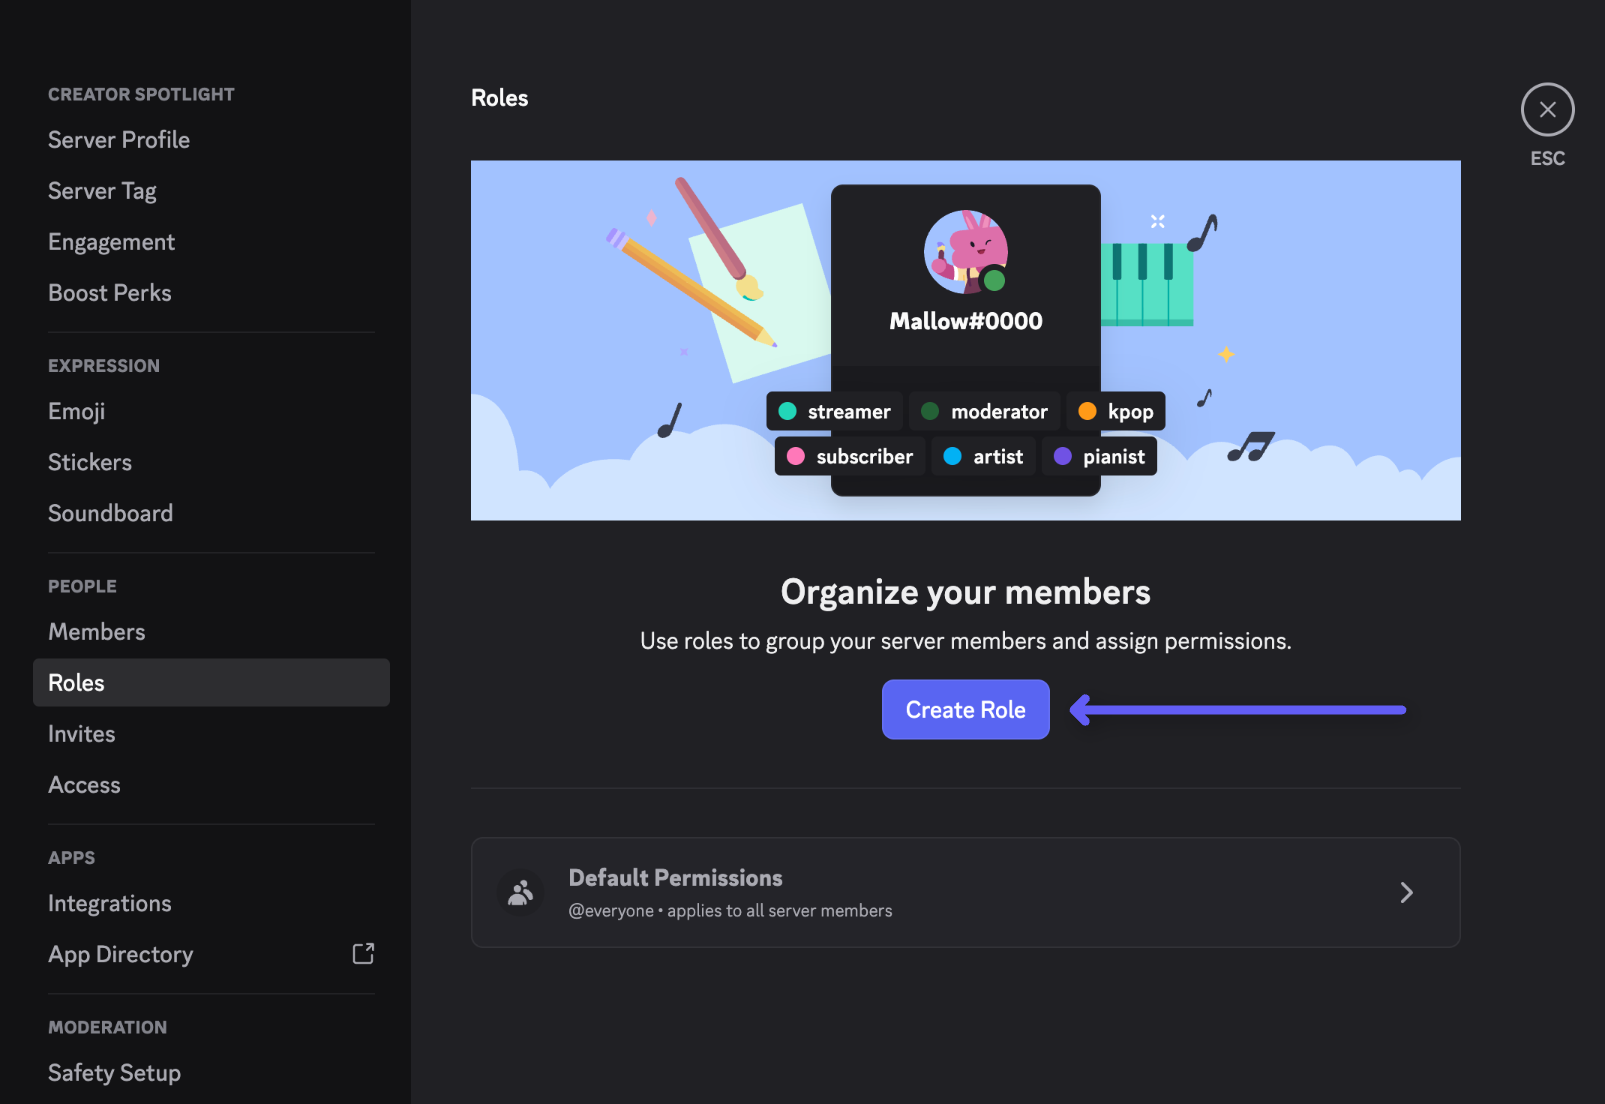Click the Create Role button
The width and height of the screenshot is (1605, 1104).
click(965, 710)
